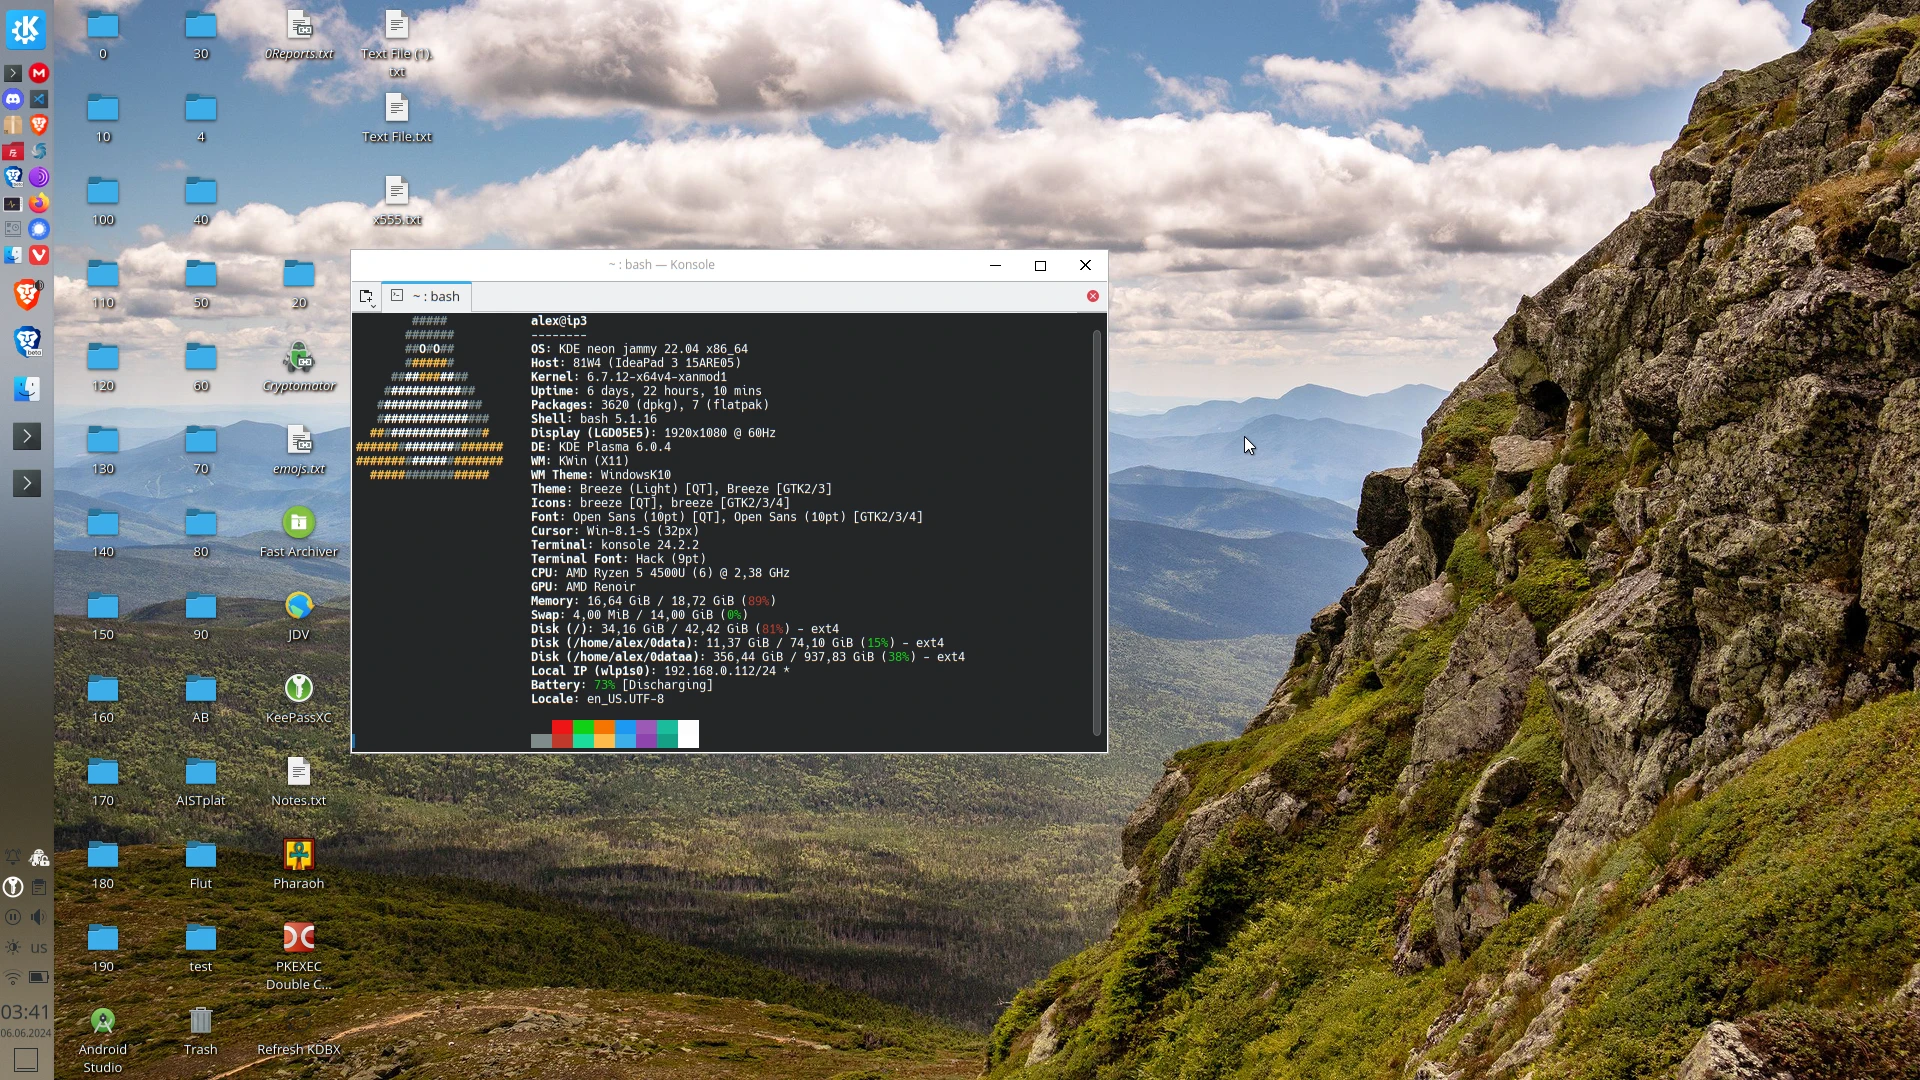Image resolution: width=1920 pixels, height=1080 pixels.
Task: Open the large Finder-style file manager icon
Action: 27,388
